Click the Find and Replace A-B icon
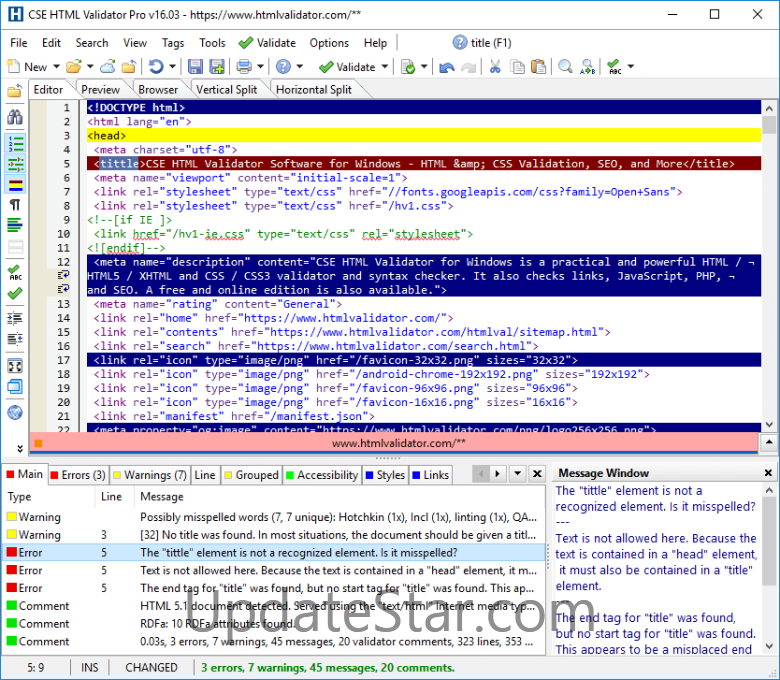The image size is (780, 680). coord(587,67)
